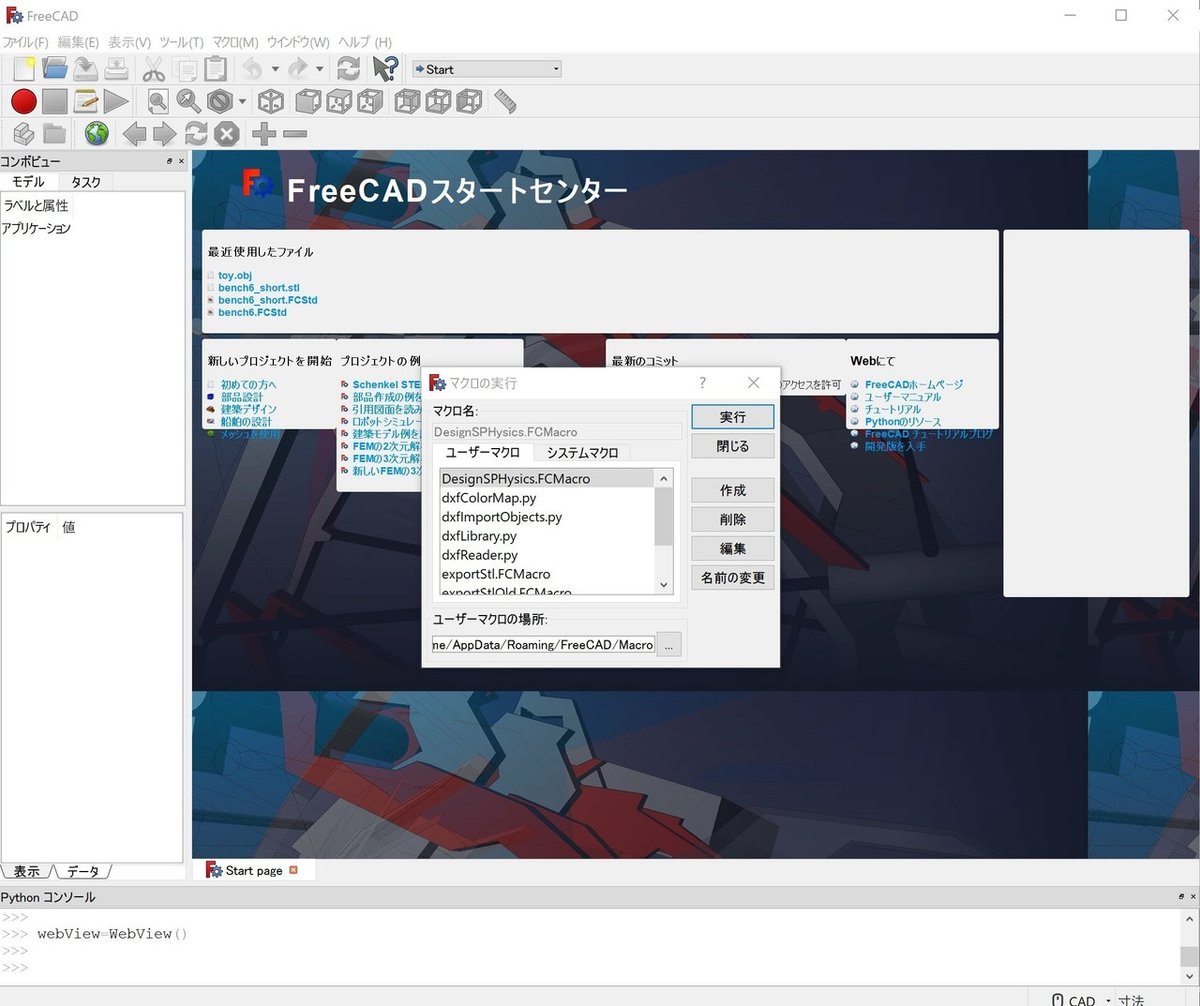Zoom out with the minus icon
Screen dimensions: 1200x1006
point(294,133)
